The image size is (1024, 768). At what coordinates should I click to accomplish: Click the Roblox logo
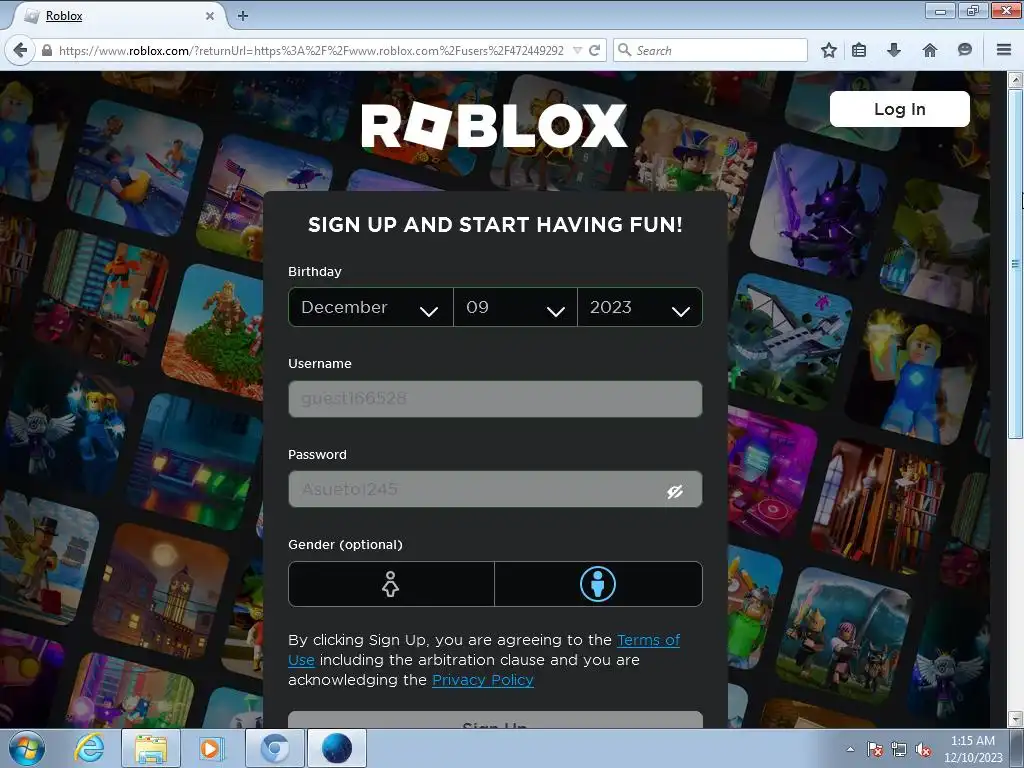tap(494, 126)
